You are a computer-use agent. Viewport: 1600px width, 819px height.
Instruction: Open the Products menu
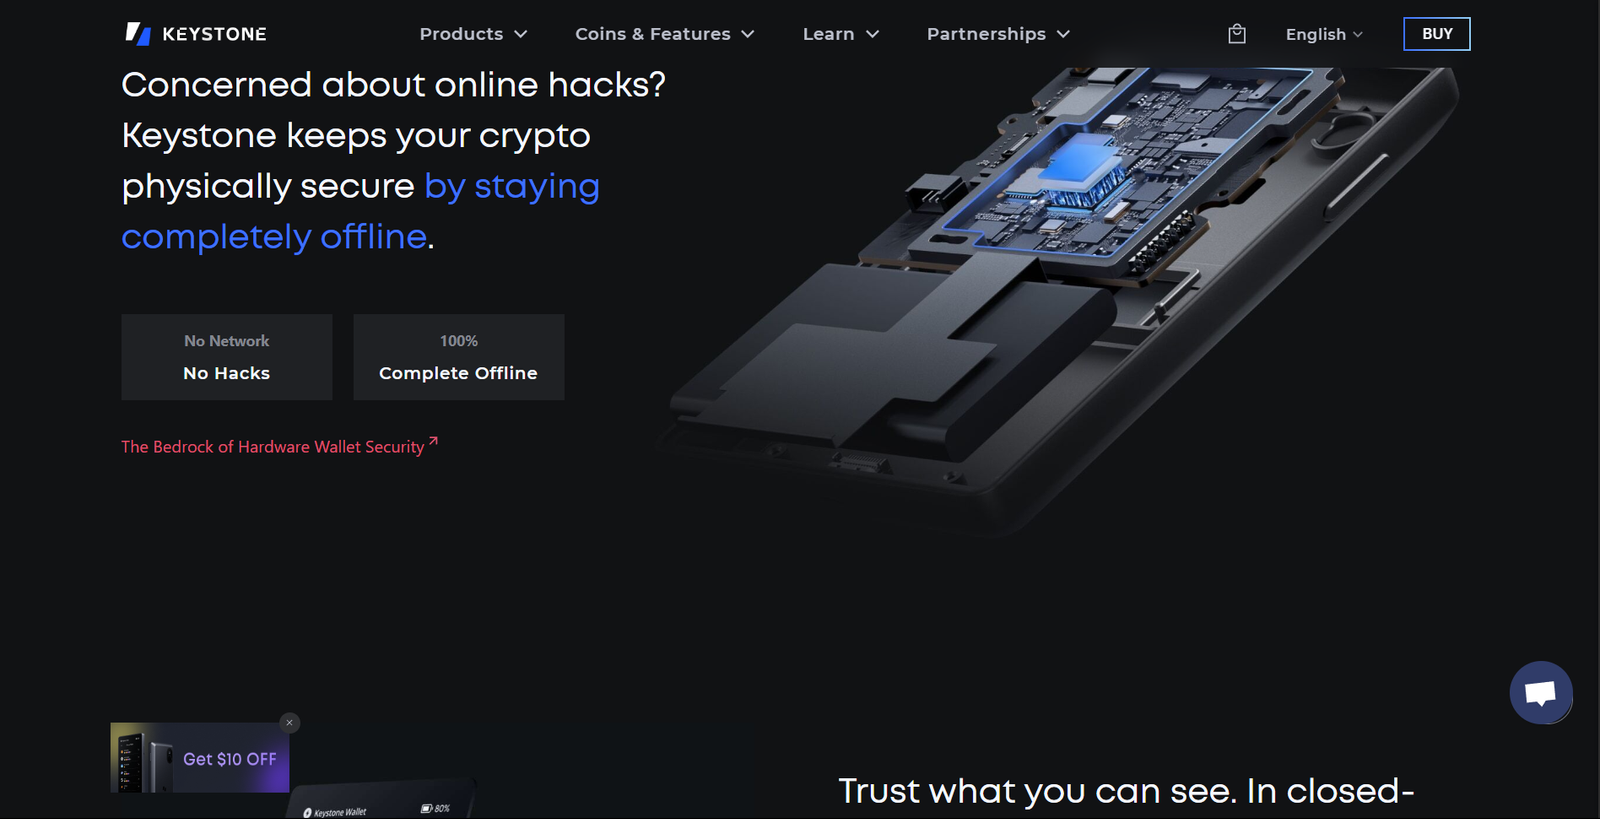click(461, 34)
